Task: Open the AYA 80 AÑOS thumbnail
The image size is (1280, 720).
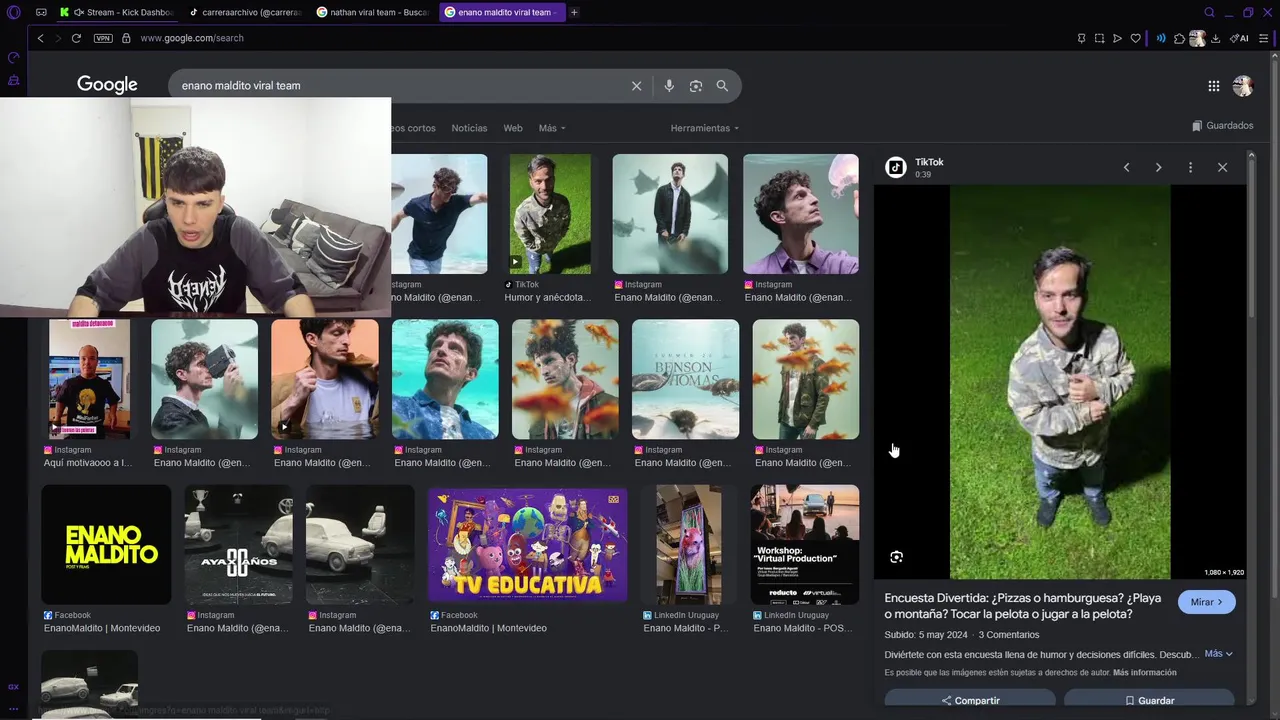Action: pyautogui.click(x=238, y=544)
